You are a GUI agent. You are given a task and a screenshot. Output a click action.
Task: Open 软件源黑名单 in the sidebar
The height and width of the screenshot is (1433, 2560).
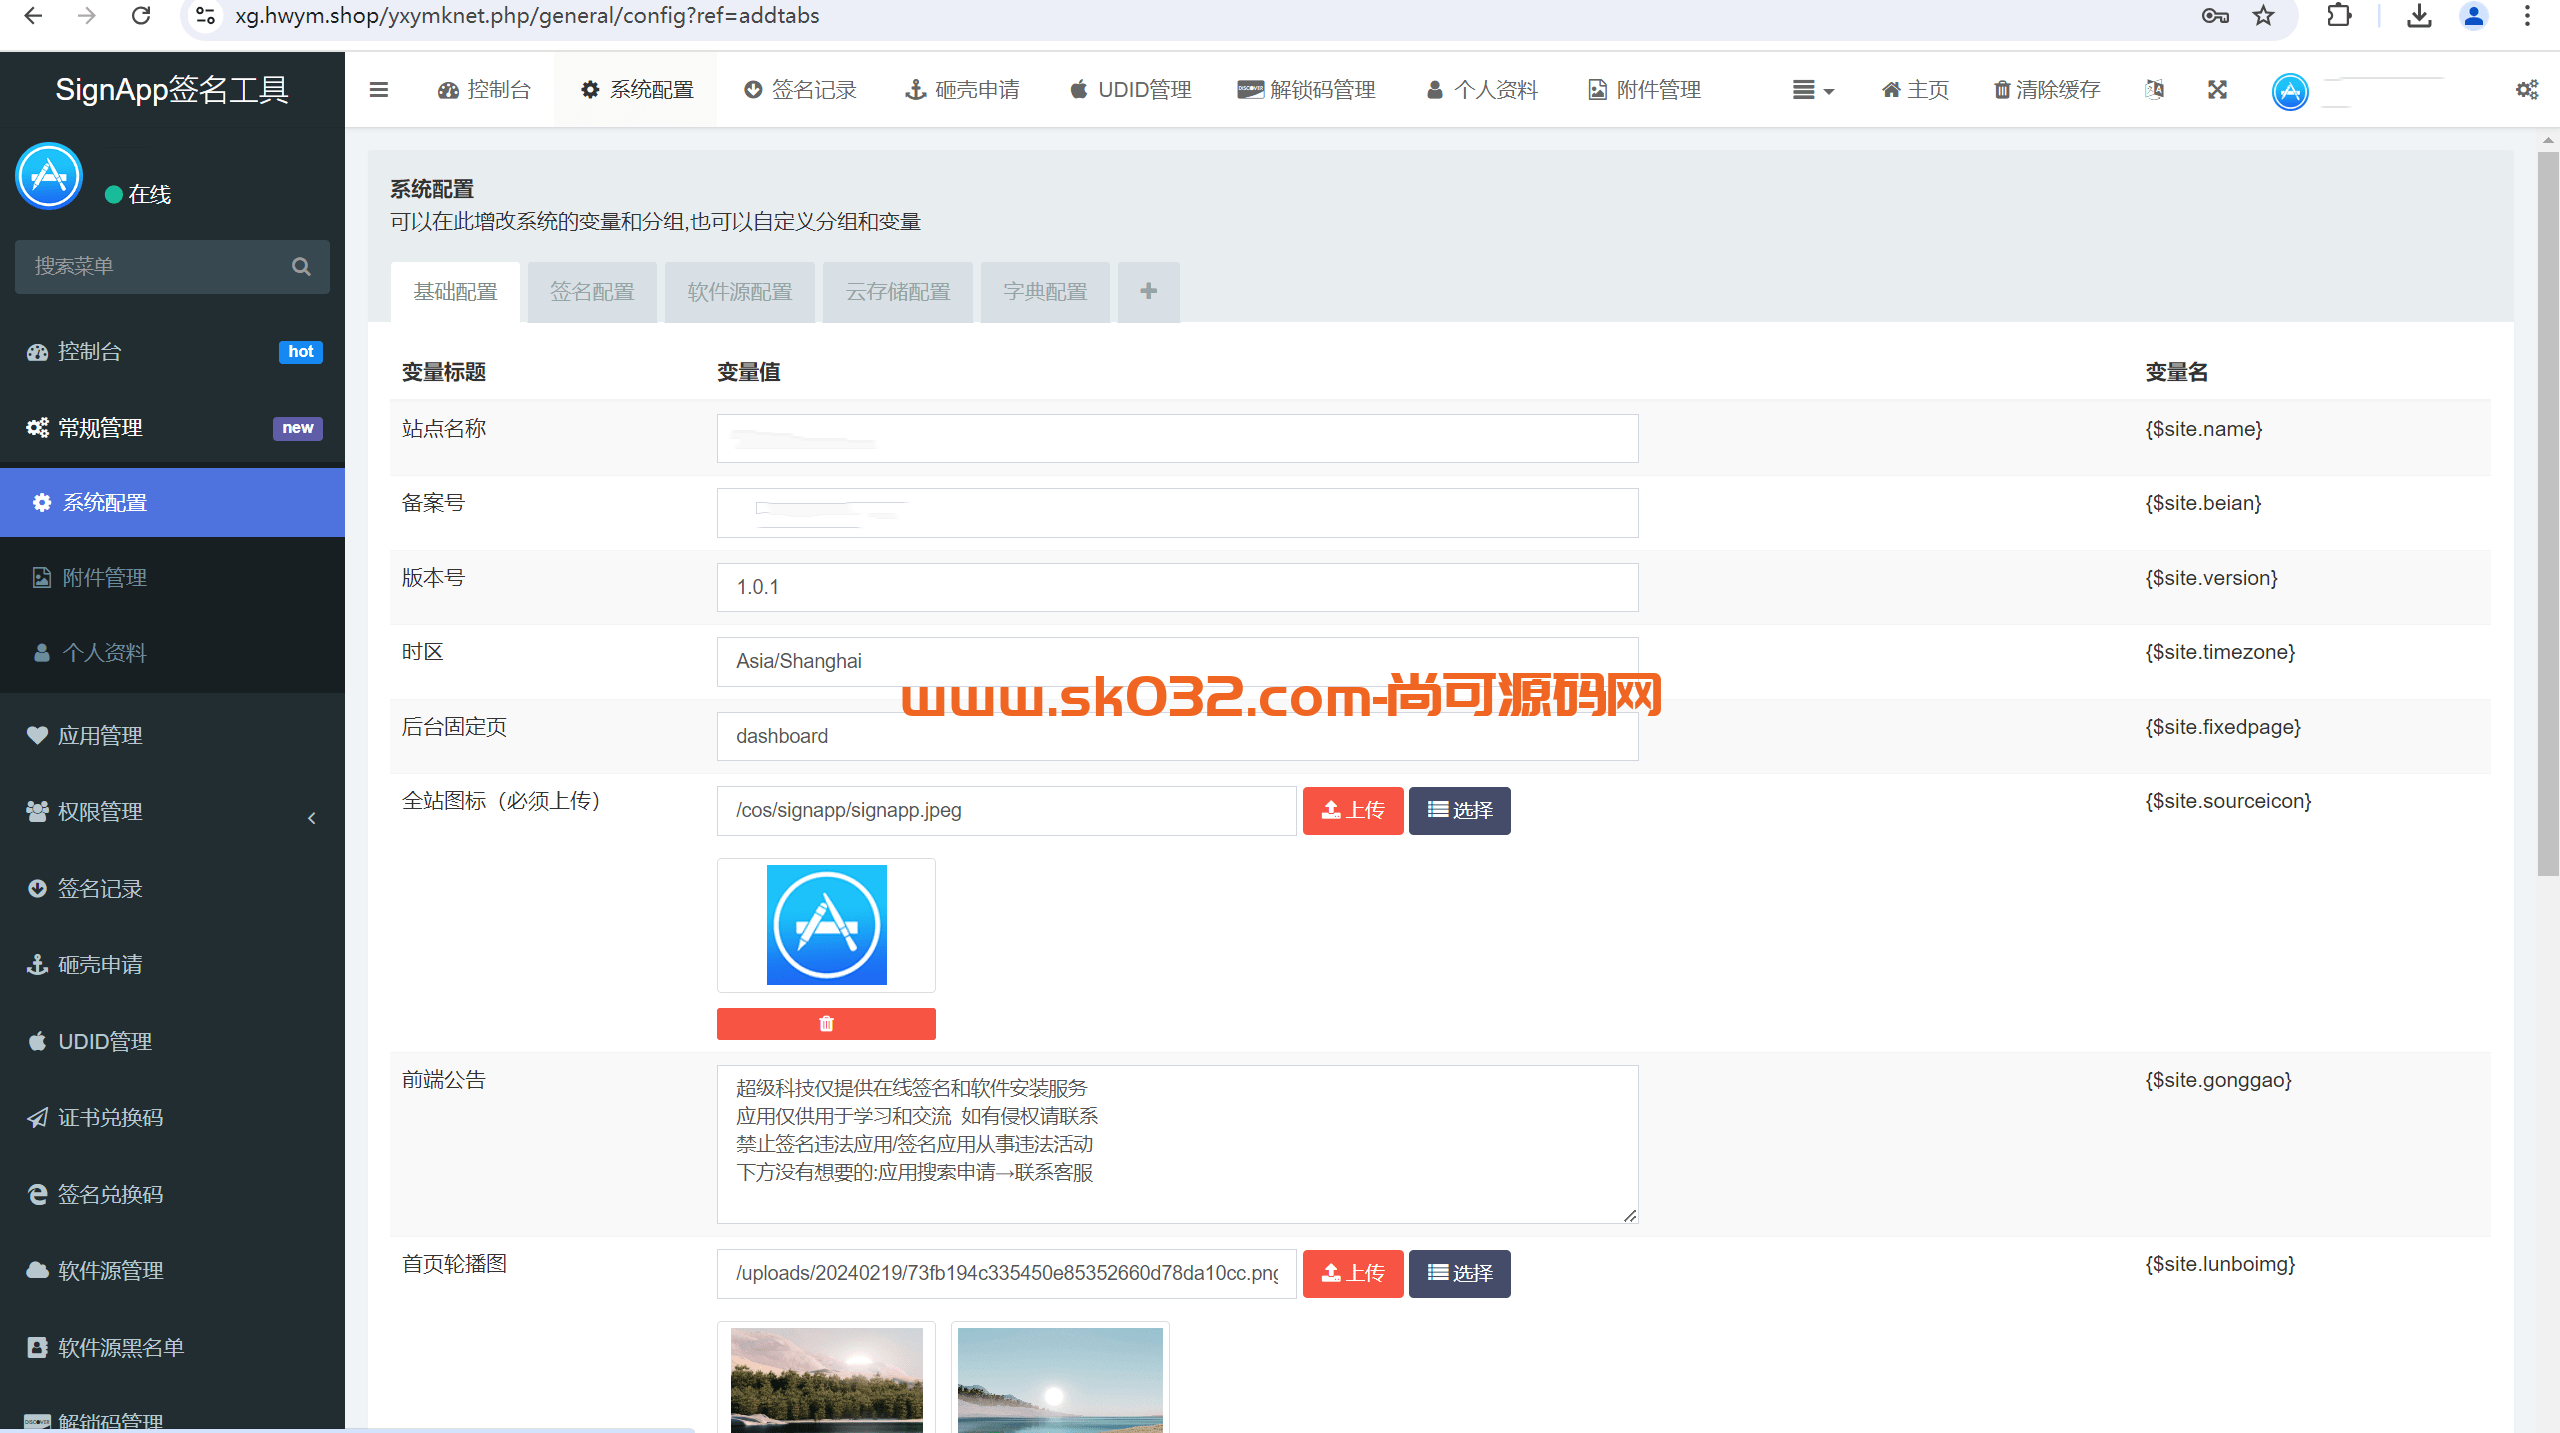[172, 1347]
